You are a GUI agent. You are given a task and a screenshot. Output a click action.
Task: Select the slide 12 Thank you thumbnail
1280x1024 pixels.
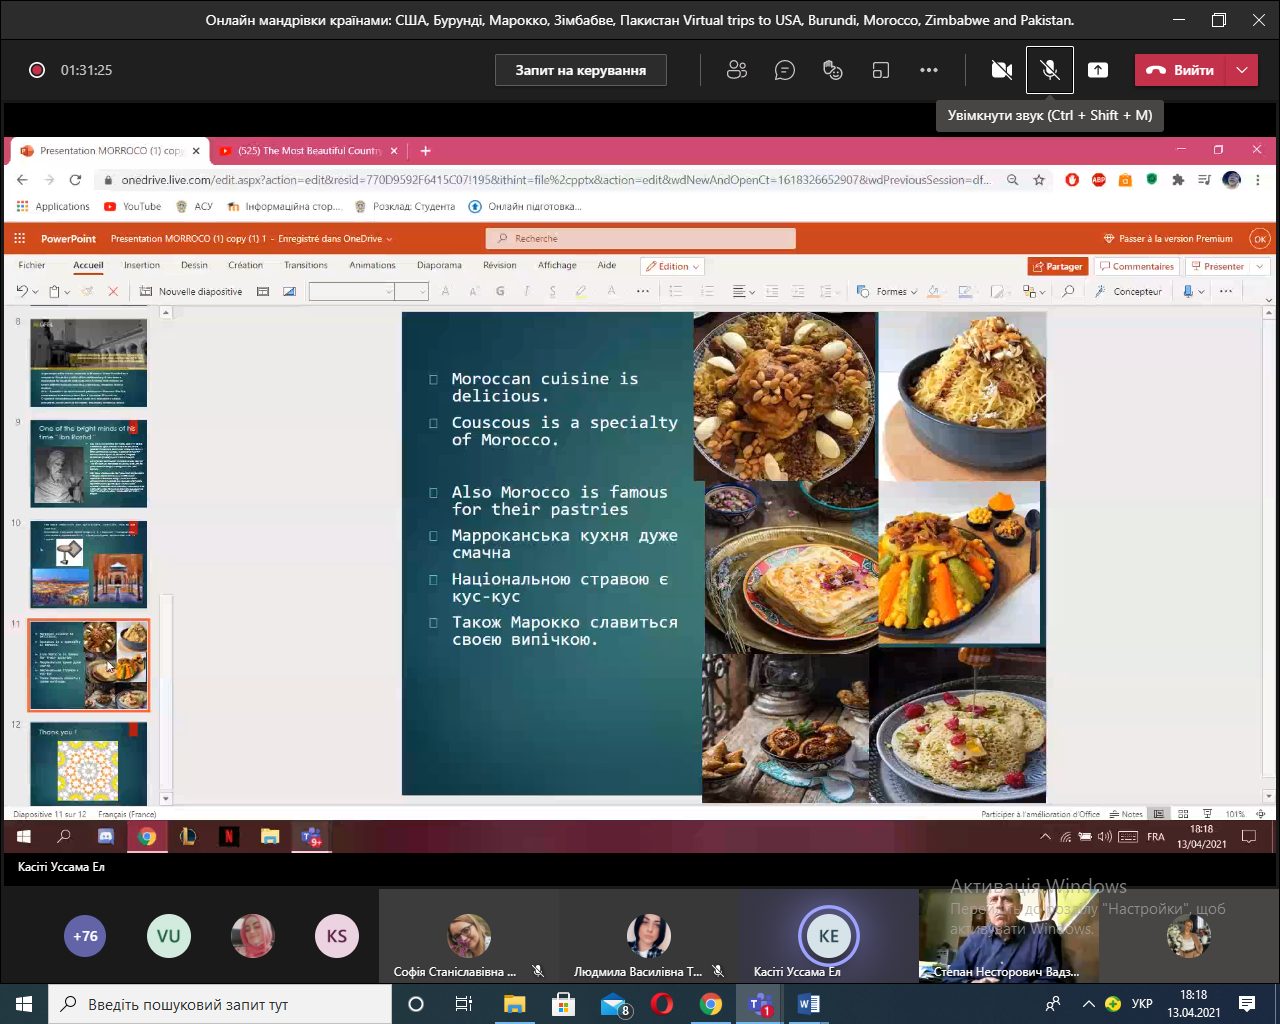pyautogui.click(x=89, y=762)
